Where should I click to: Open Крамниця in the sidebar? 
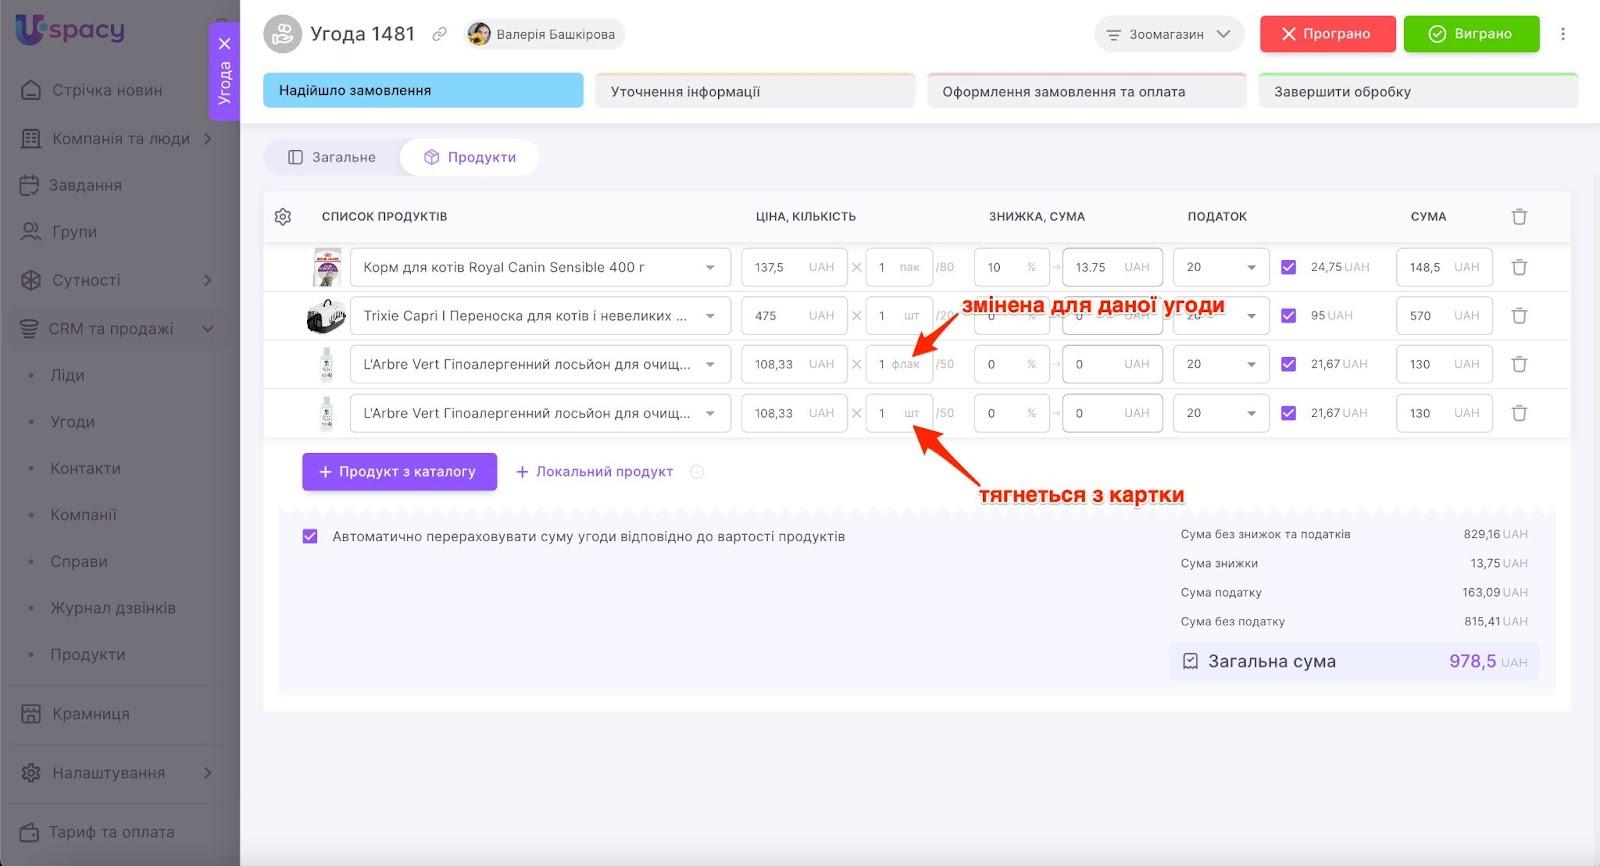[x=90, y=714]
